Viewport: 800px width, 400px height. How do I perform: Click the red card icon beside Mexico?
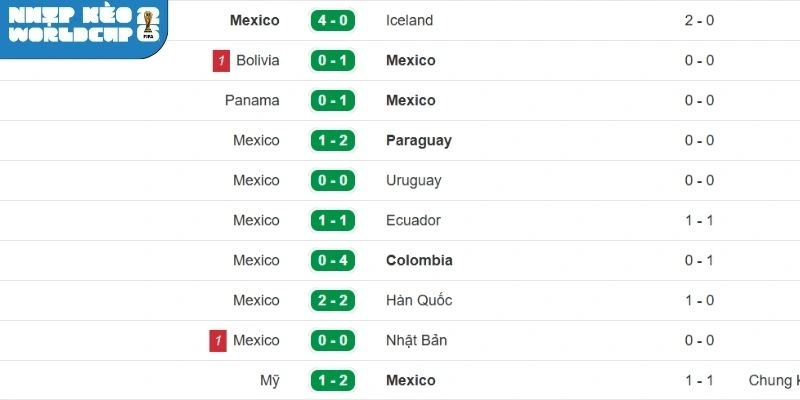tap(219, 341)
